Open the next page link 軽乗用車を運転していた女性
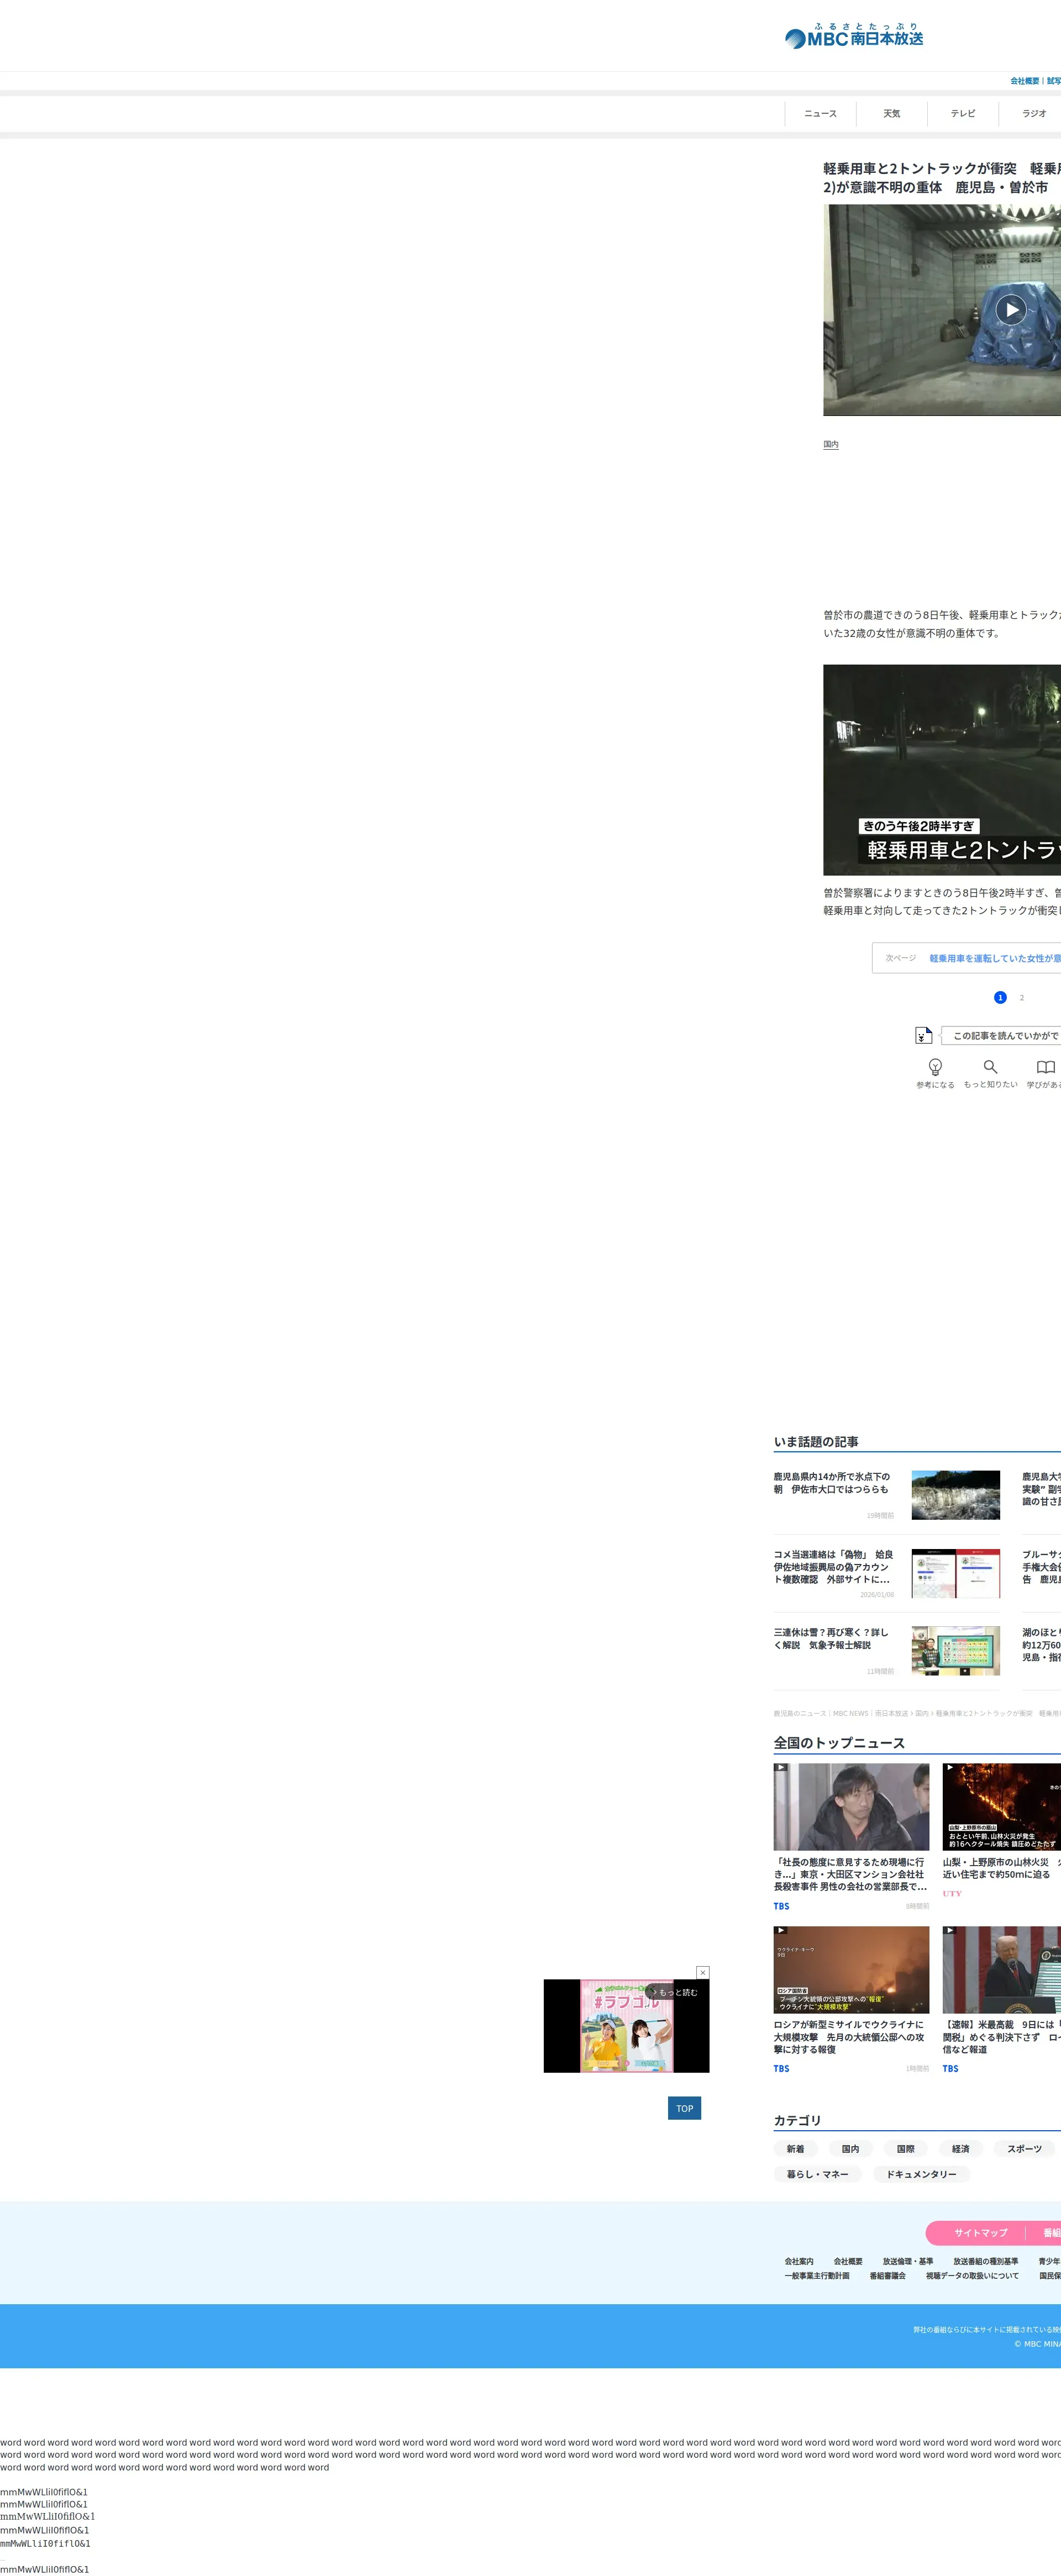Viewport: 1061px width, 2576px height. click(994, 958)
